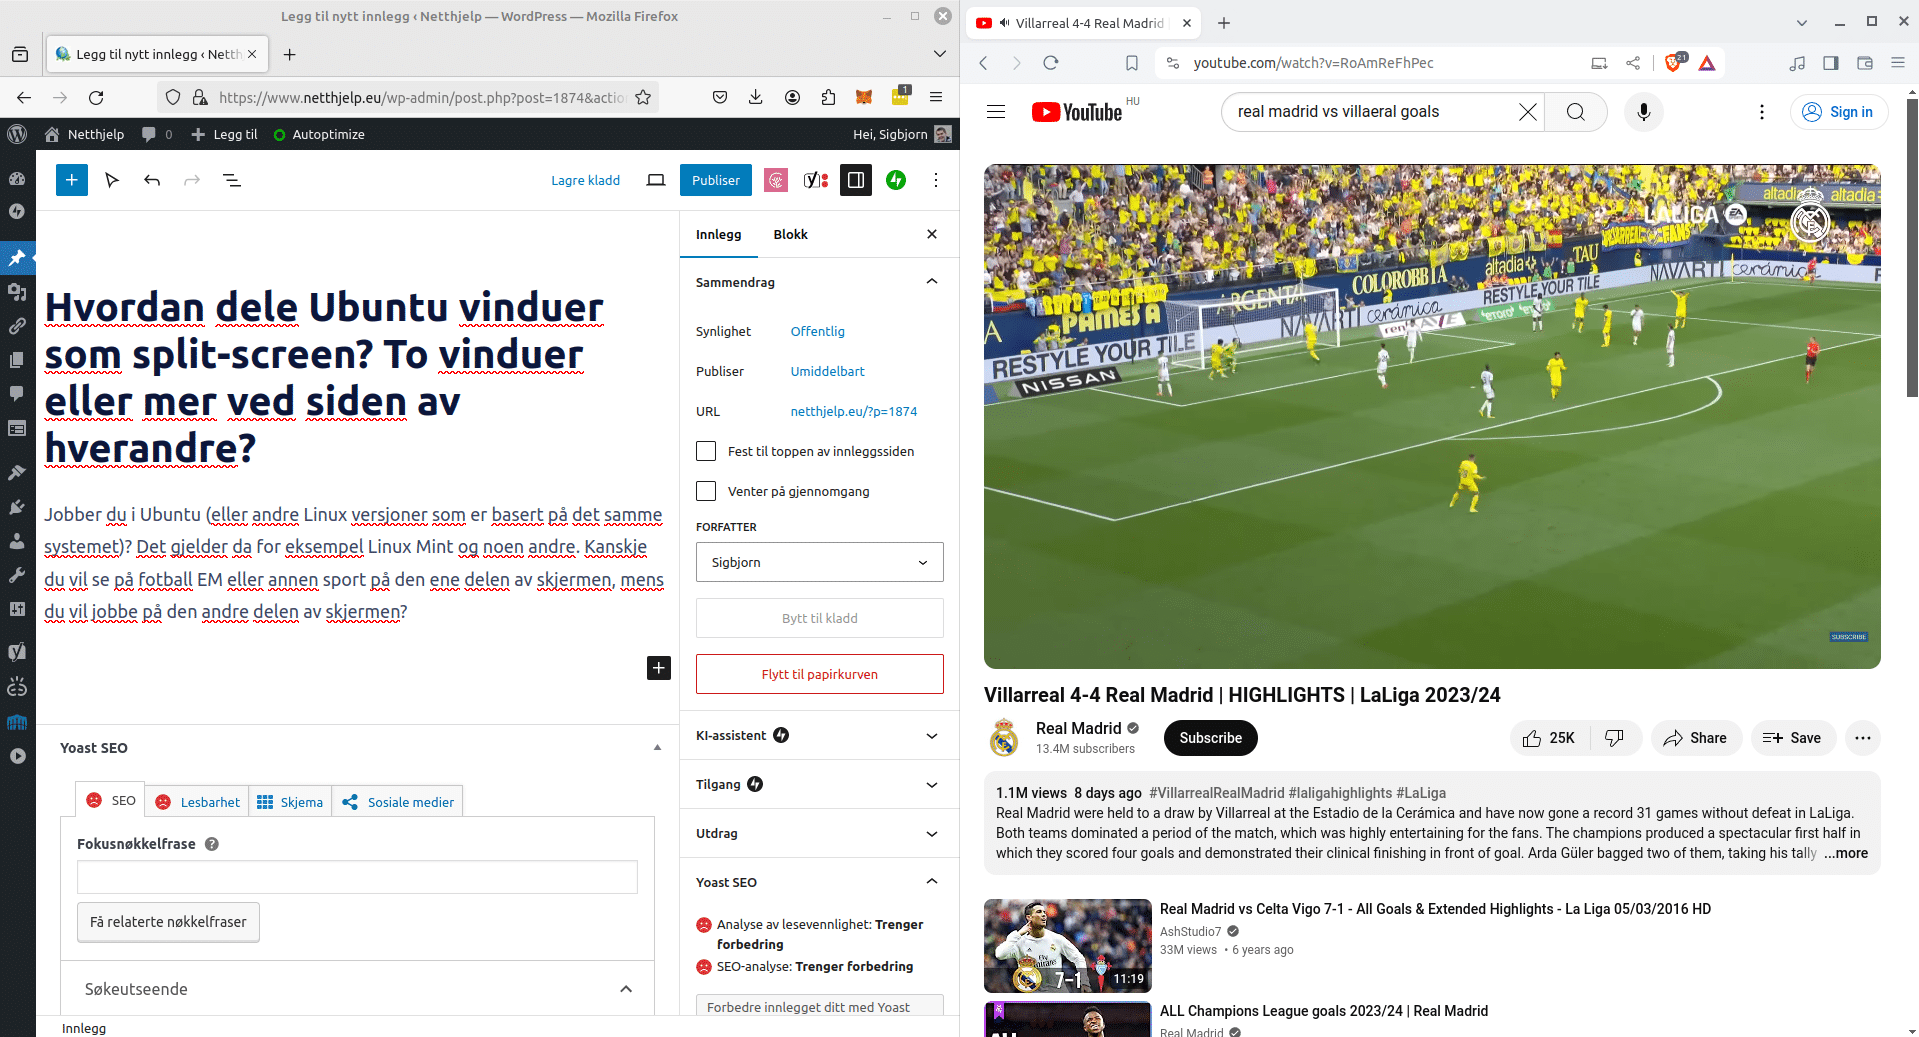
Task: Go to YouTube home via logo
Action: (x=1076, y=112)
